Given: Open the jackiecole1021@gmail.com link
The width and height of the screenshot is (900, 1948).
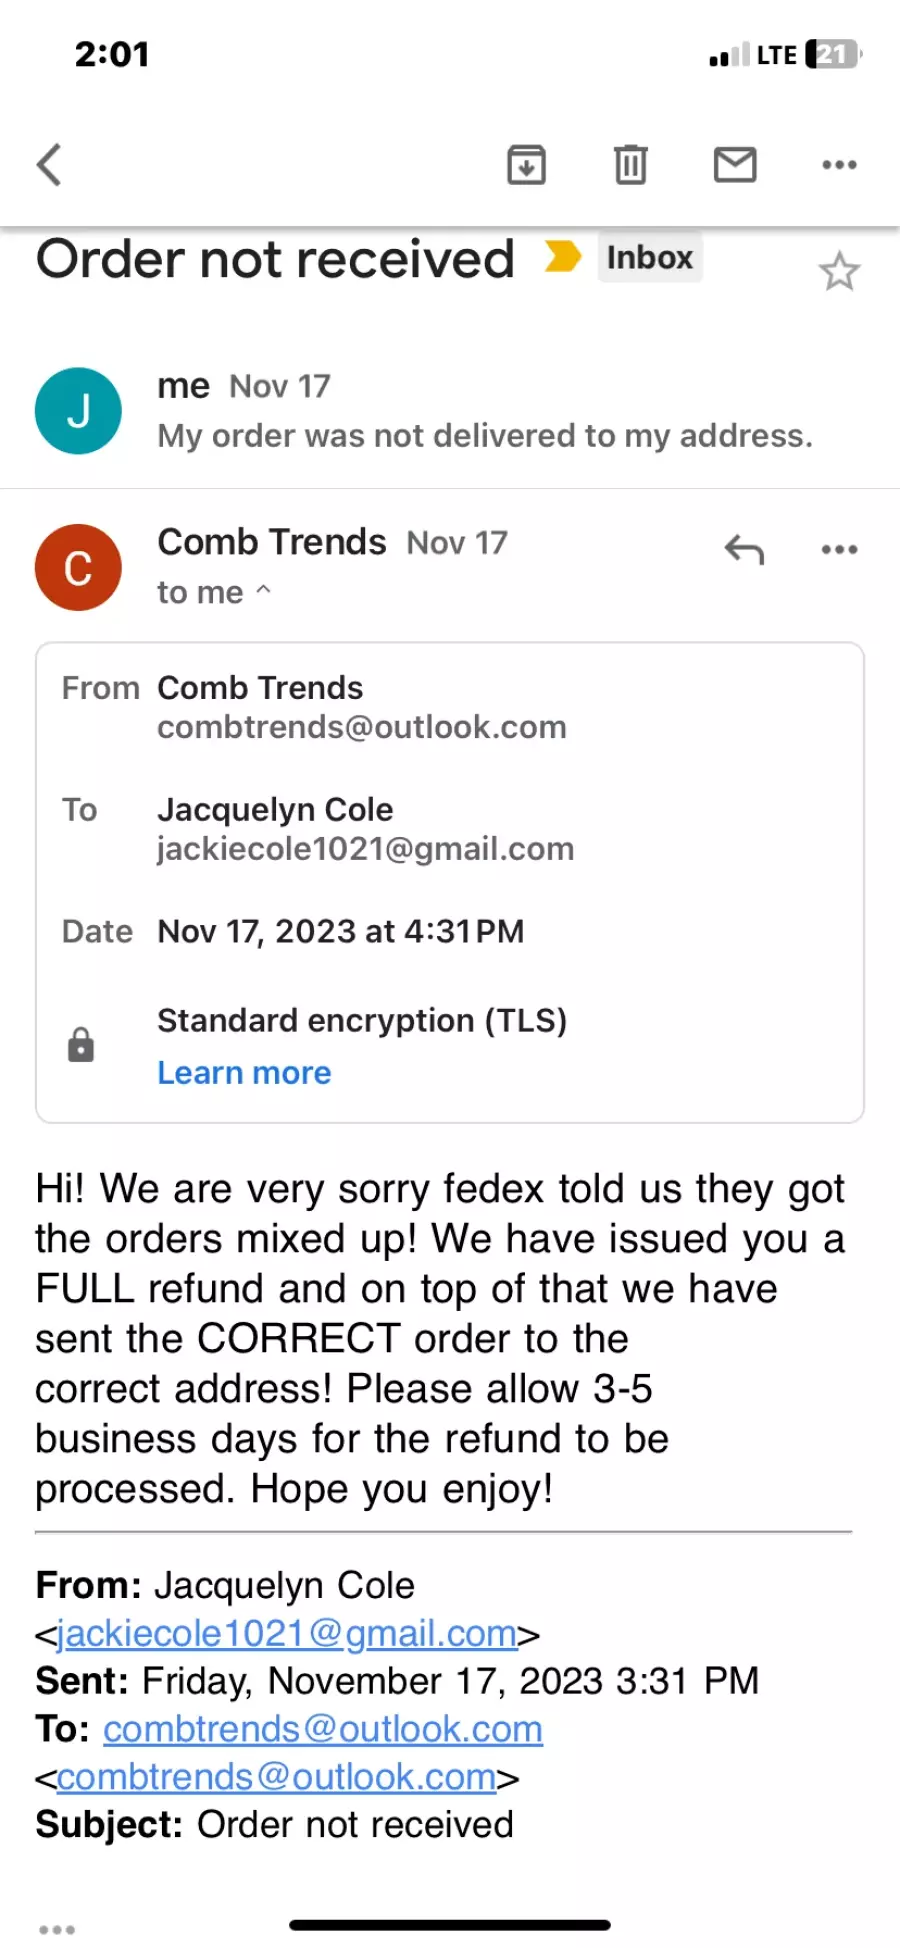Looking at the screenshot, I should [287, 1633].
